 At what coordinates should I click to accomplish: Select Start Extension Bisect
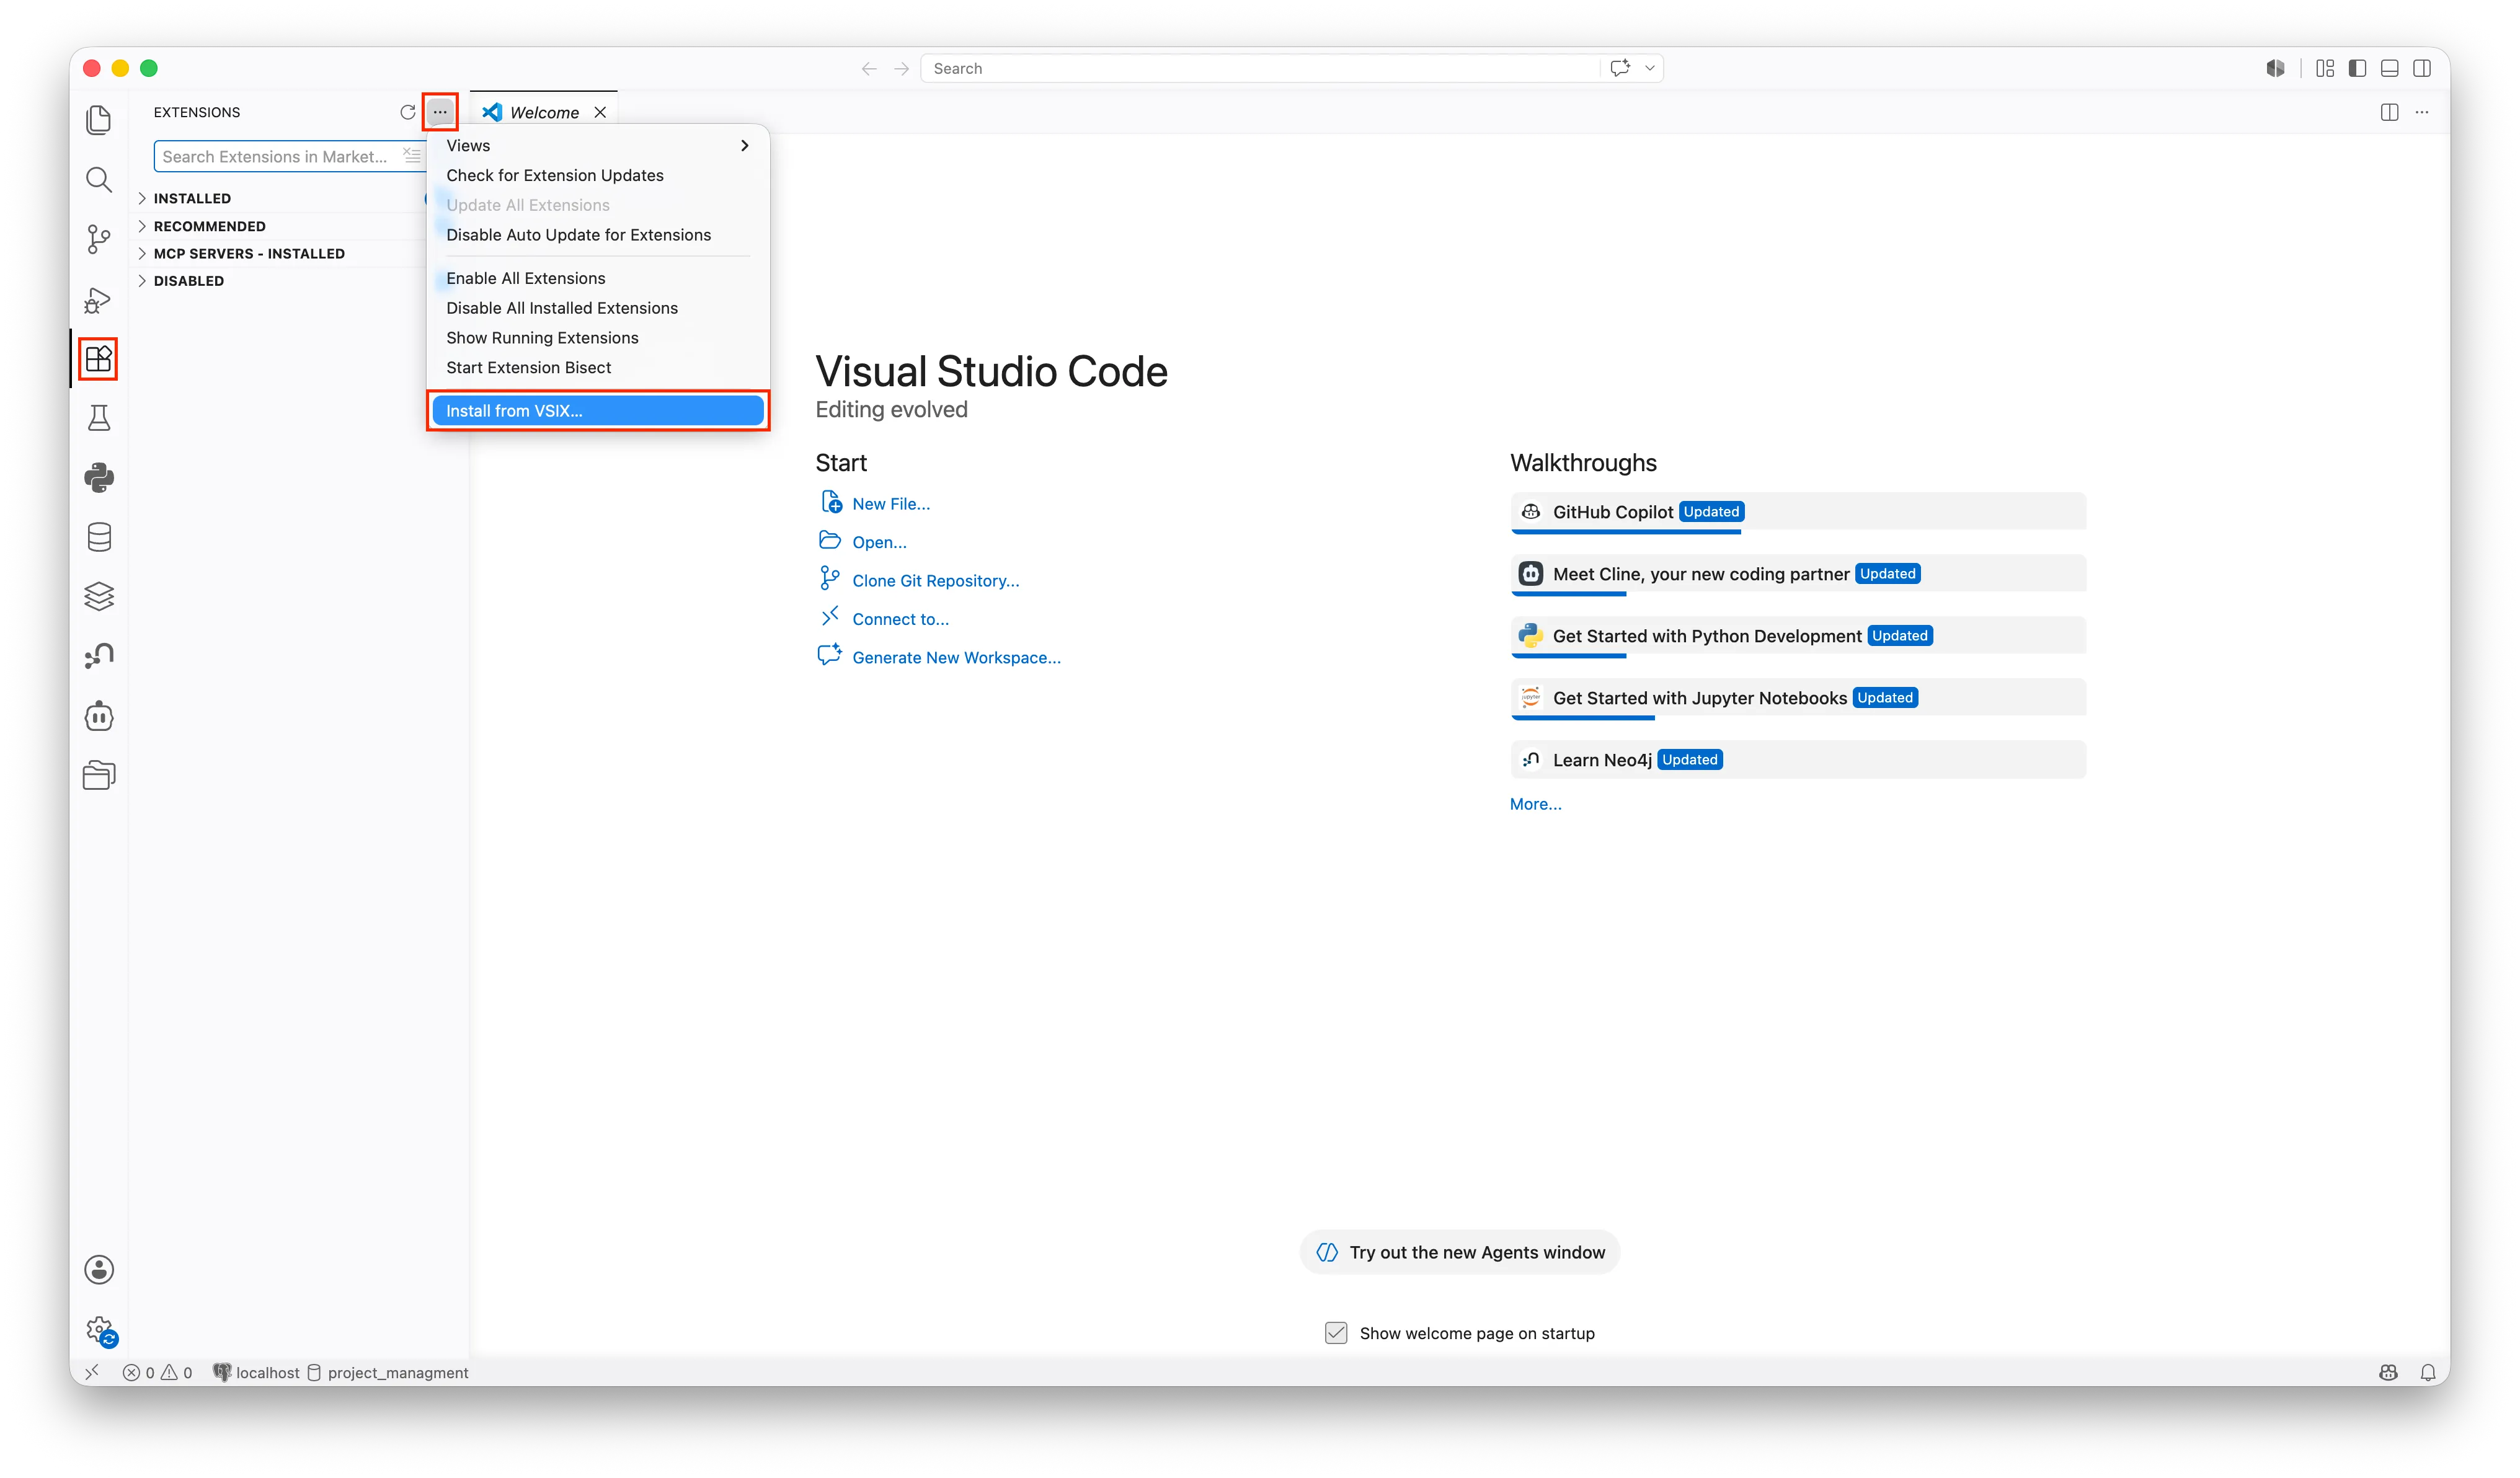pos(598,368)
